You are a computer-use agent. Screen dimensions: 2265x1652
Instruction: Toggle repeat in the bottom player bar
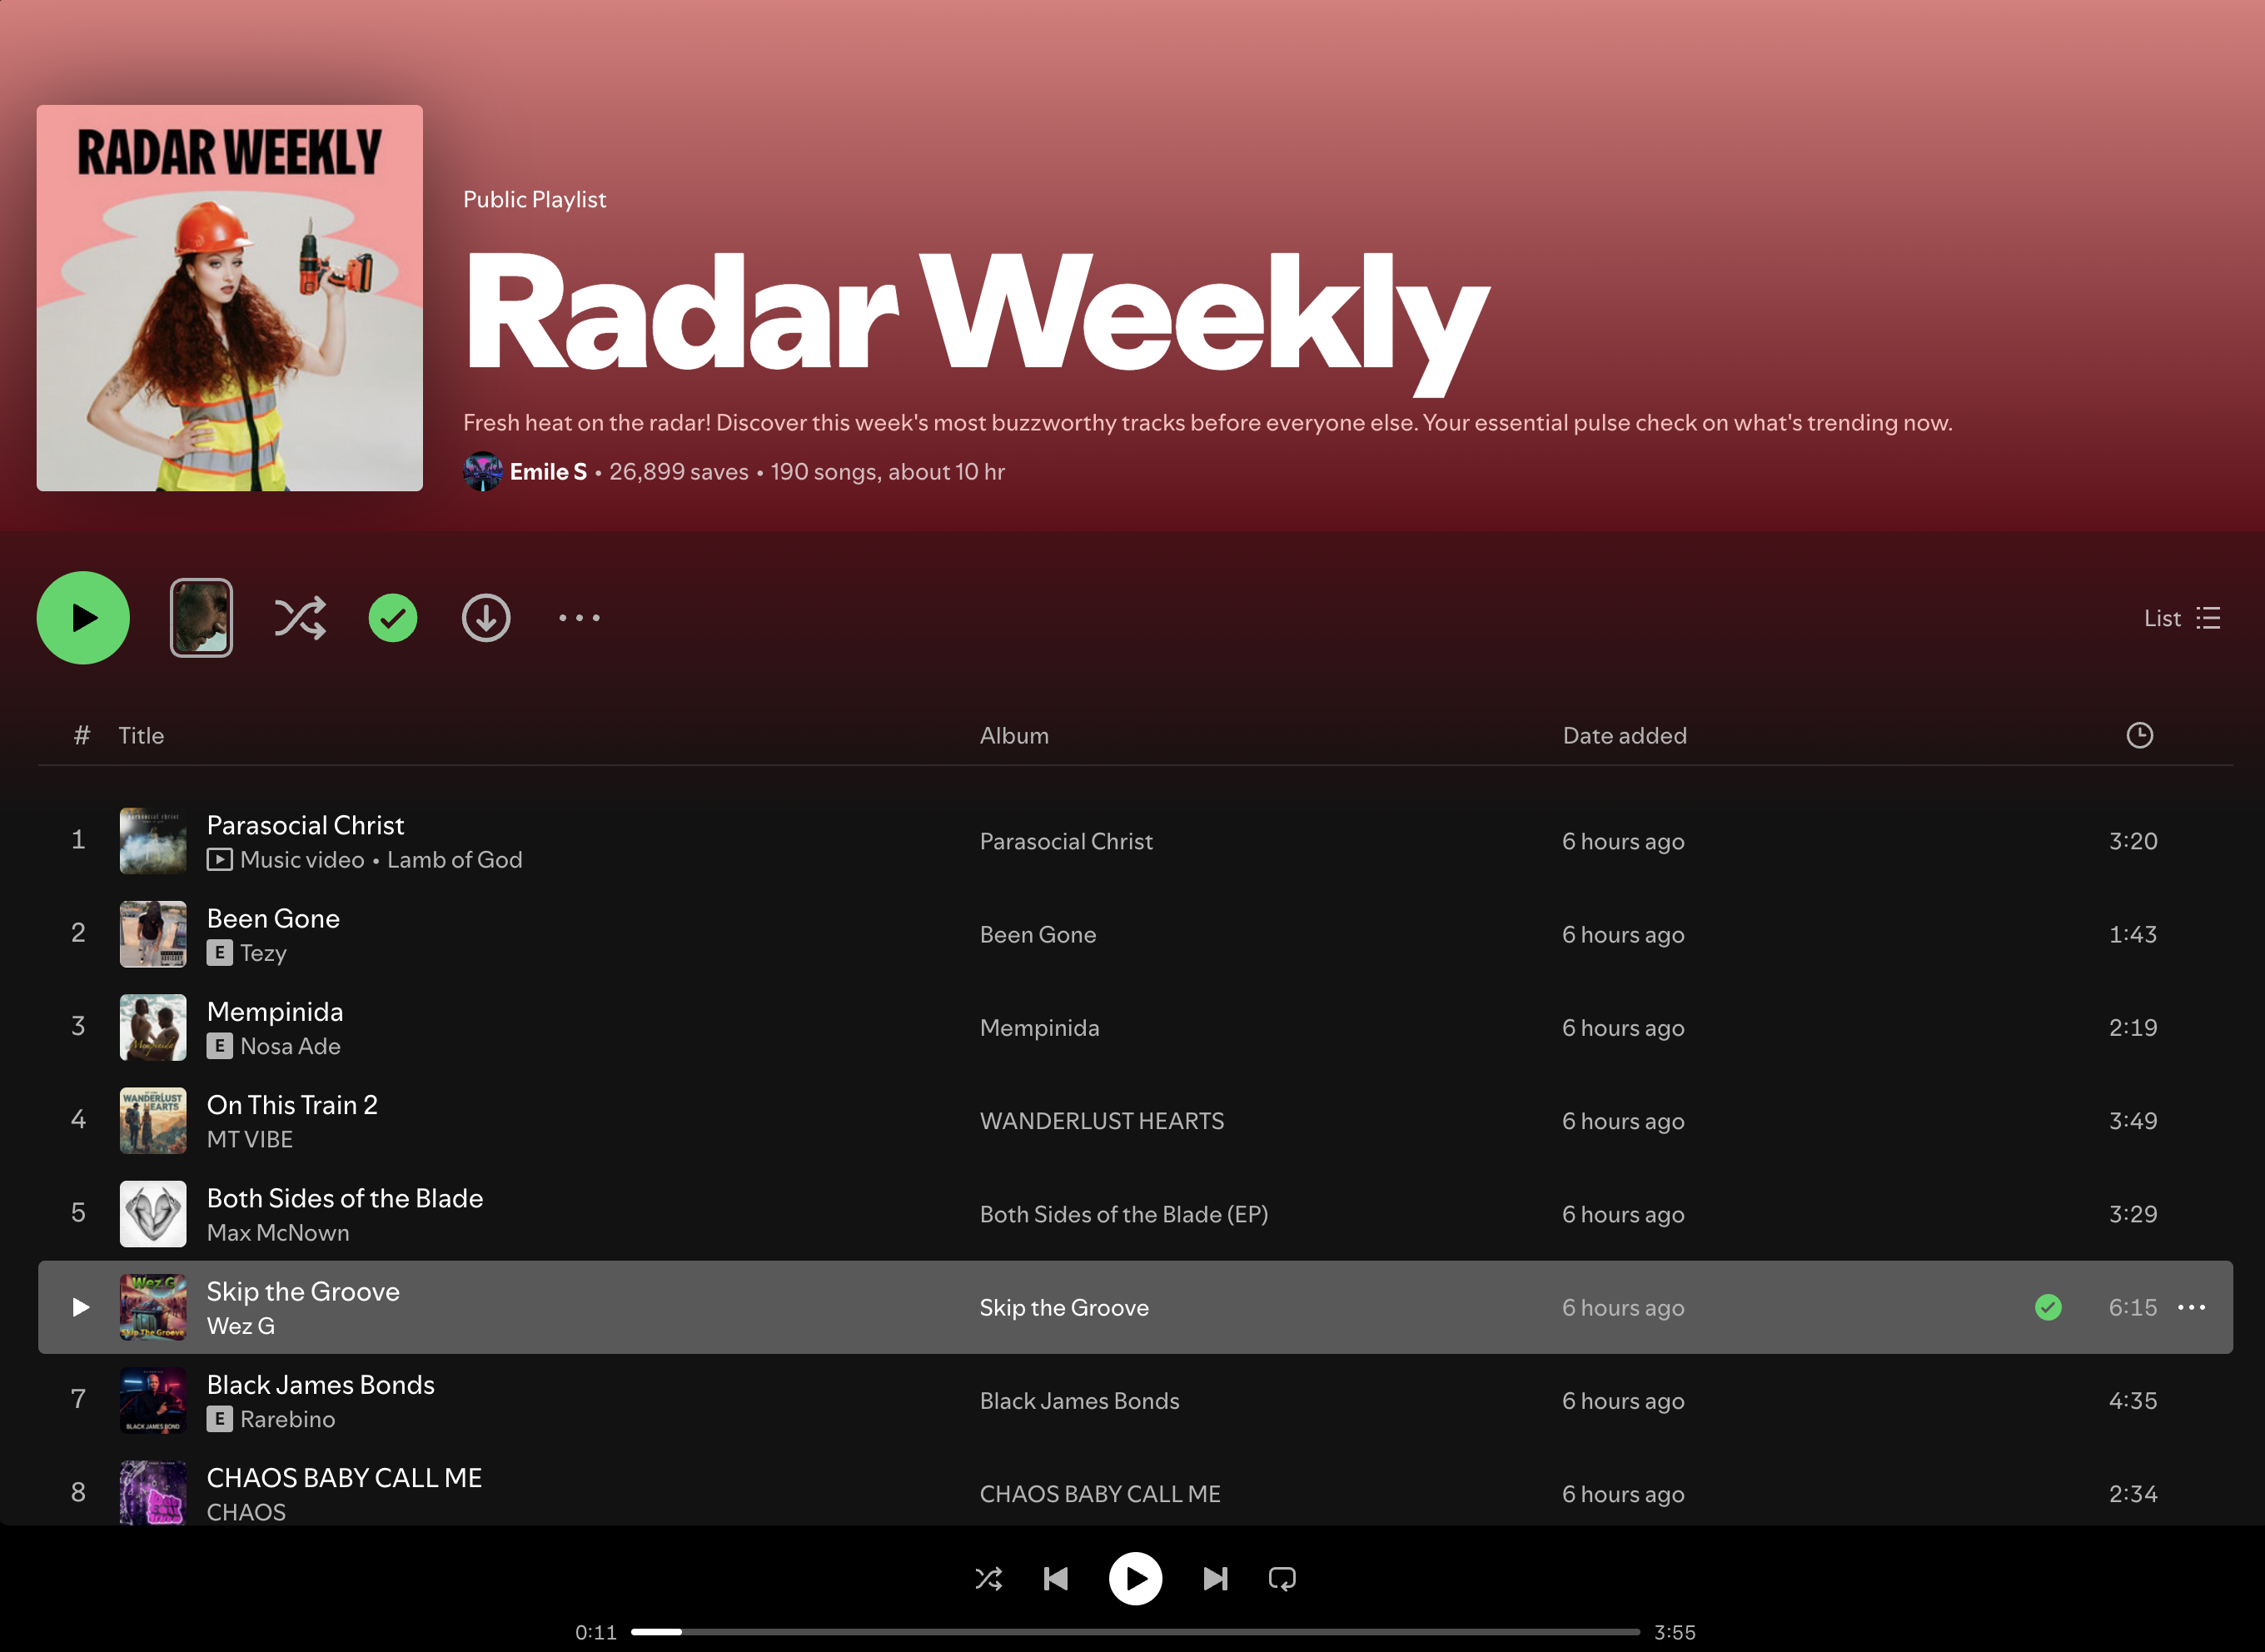click(1282, 1579)
